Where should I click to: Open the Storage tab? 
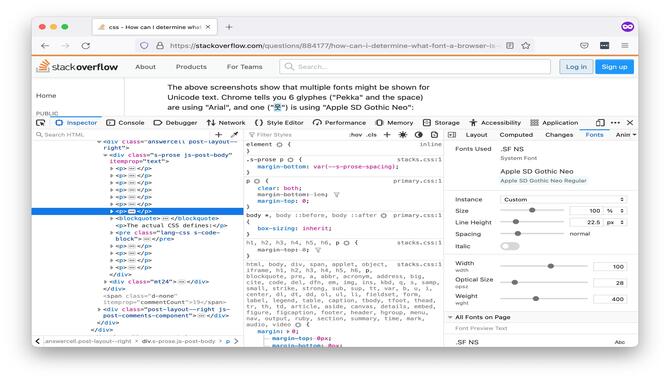pyautogui.click(x=441, y=123)
